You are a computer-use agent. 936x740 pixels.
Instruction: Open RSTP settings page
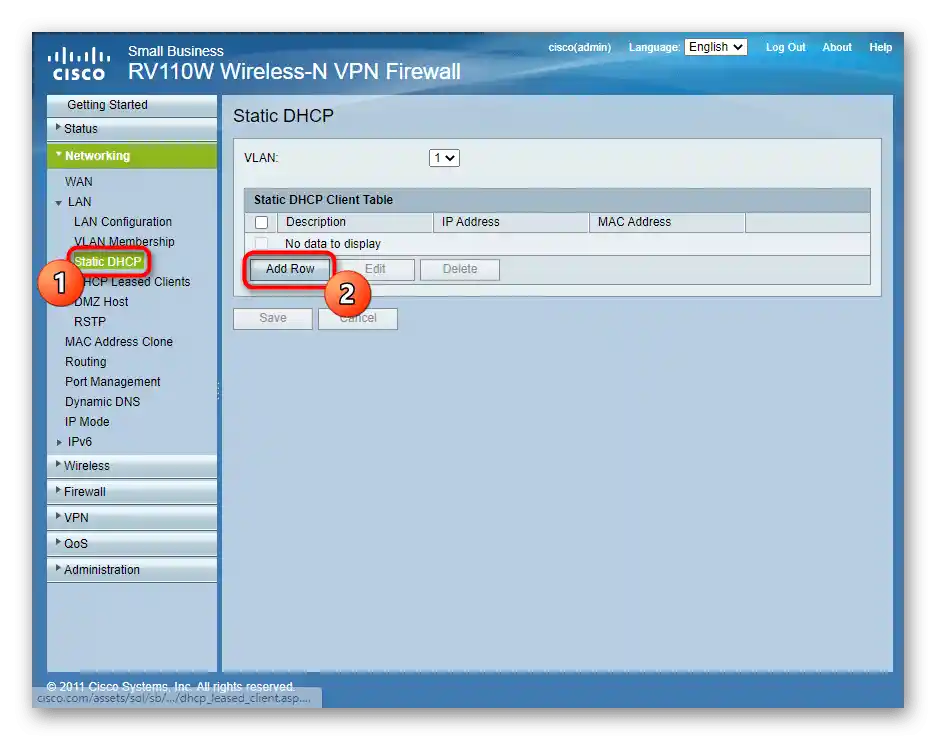[90, 322]
